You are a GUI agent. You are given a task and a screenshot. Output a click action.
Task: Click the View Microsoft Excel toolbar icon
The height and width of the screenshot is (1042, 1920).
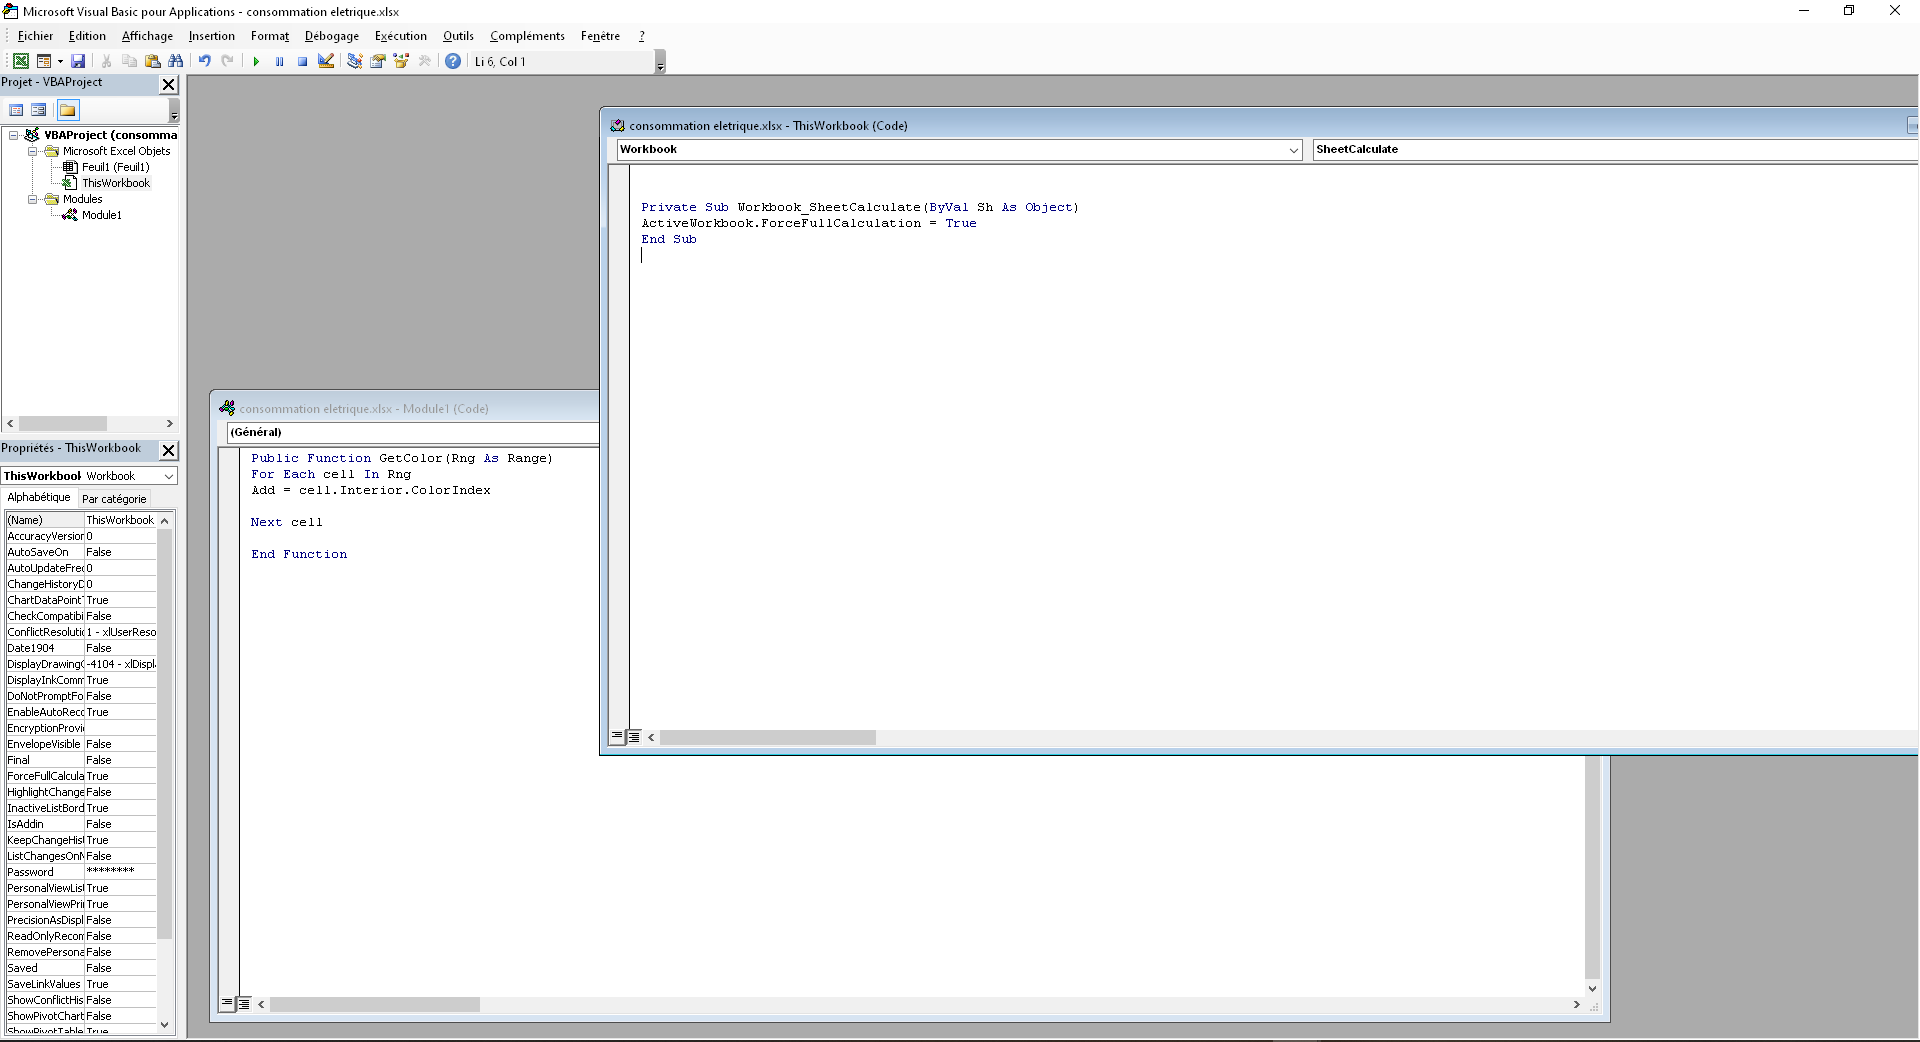20,61
